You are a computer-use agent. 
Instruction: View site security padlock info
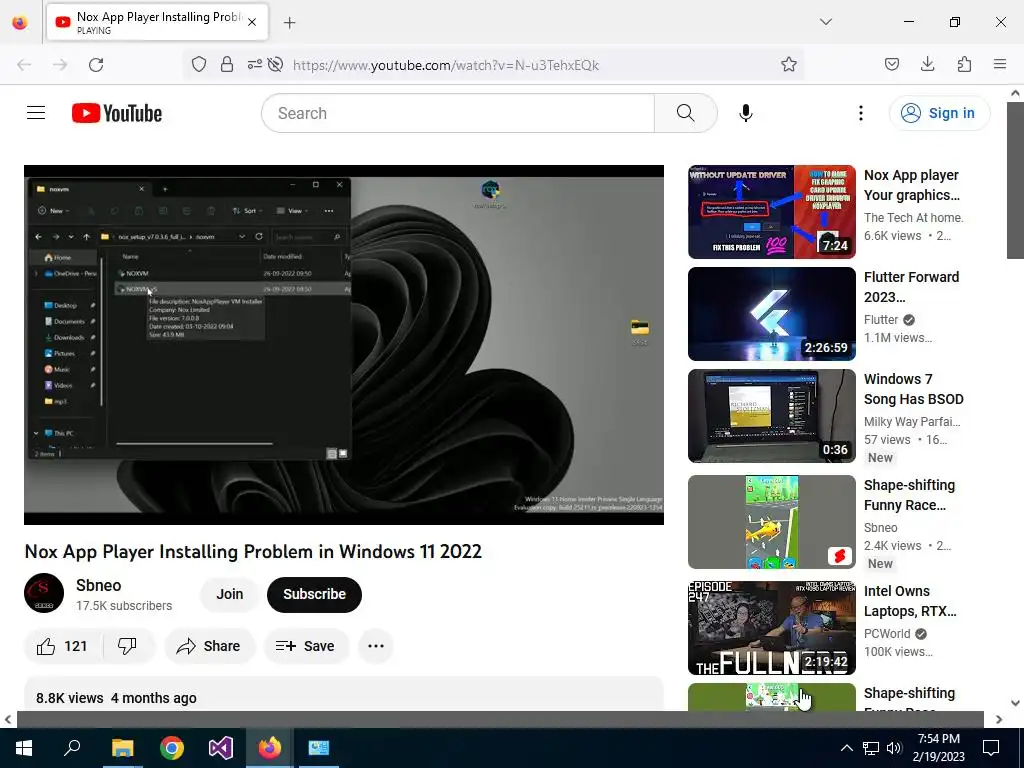tap(227, 65)
